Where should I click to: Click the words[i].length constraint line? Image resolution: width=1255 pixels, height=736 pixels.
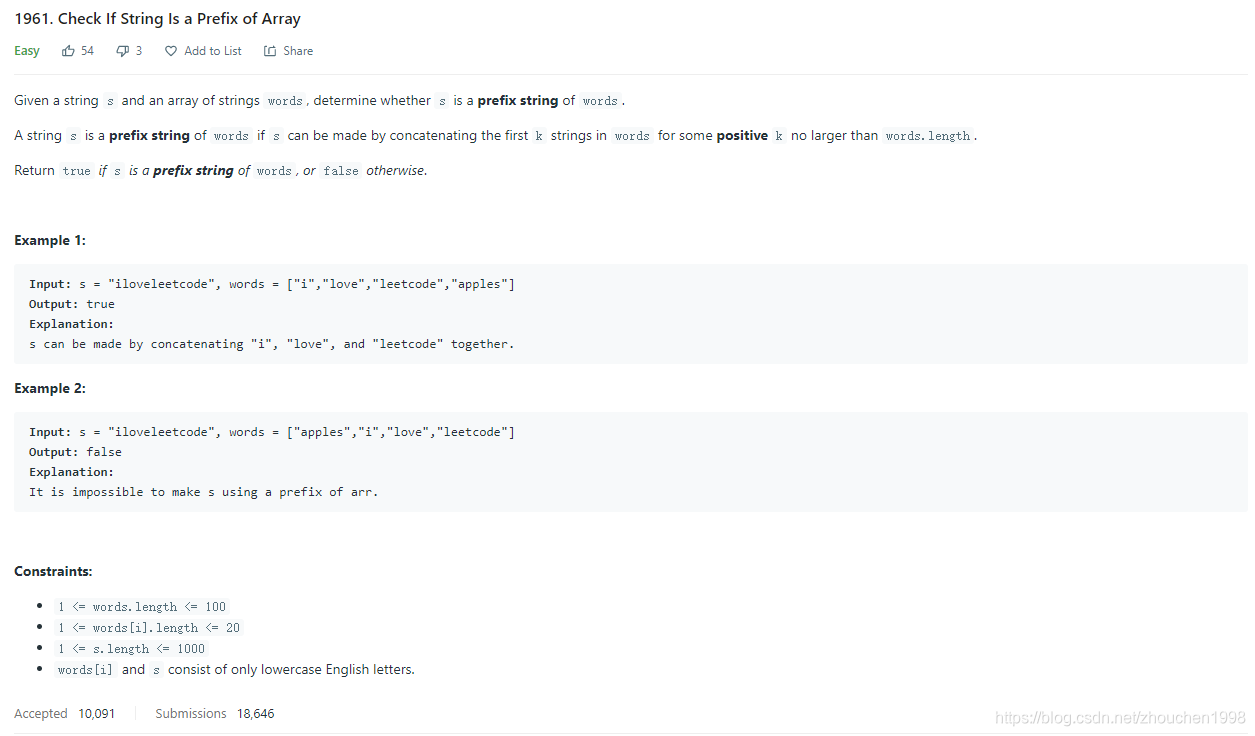click(x=149, y=628)
